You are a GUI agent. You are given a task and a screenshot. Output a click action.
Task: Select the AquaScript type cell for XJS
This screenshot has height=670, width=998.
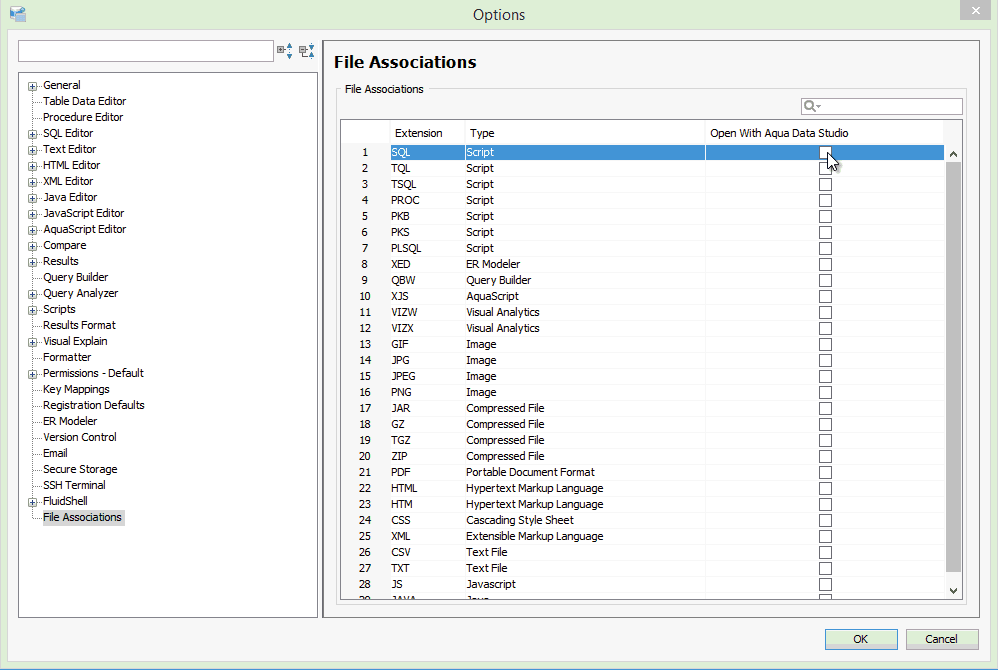pyautogui.click(x=584, y=297)
